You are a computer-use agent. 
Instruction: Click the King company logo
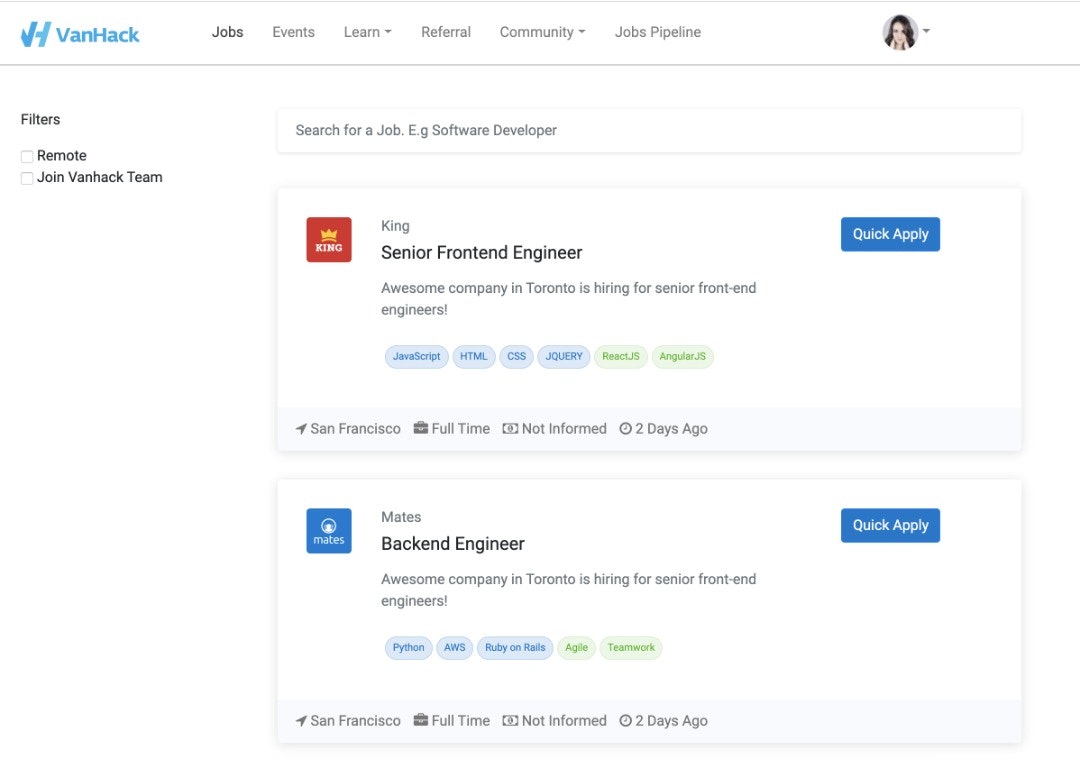pyautogui.click(x=329, y=239)
